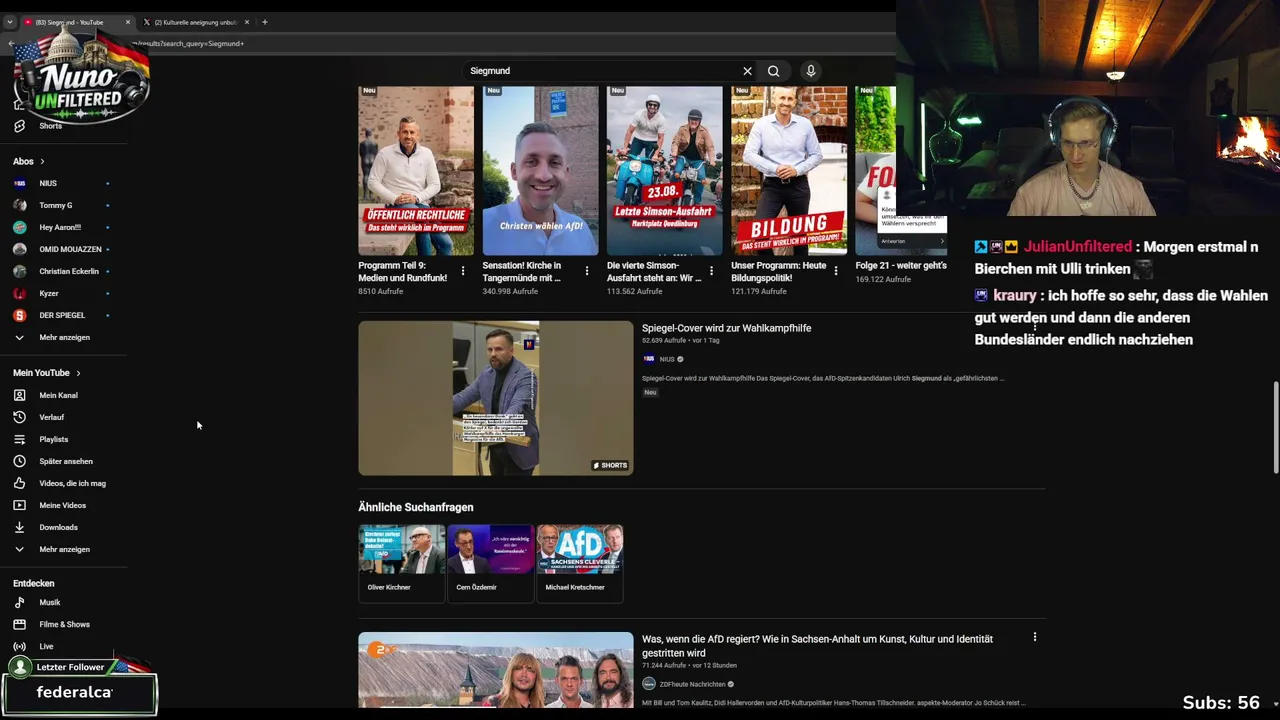Click the page's vertical scrollbar thumb

pos(1275,428)
